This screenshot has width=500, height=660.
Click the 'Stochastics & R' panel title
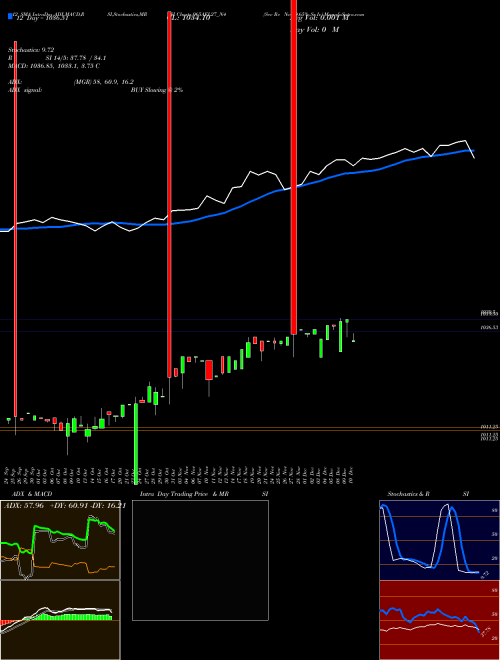click(409, 494)
